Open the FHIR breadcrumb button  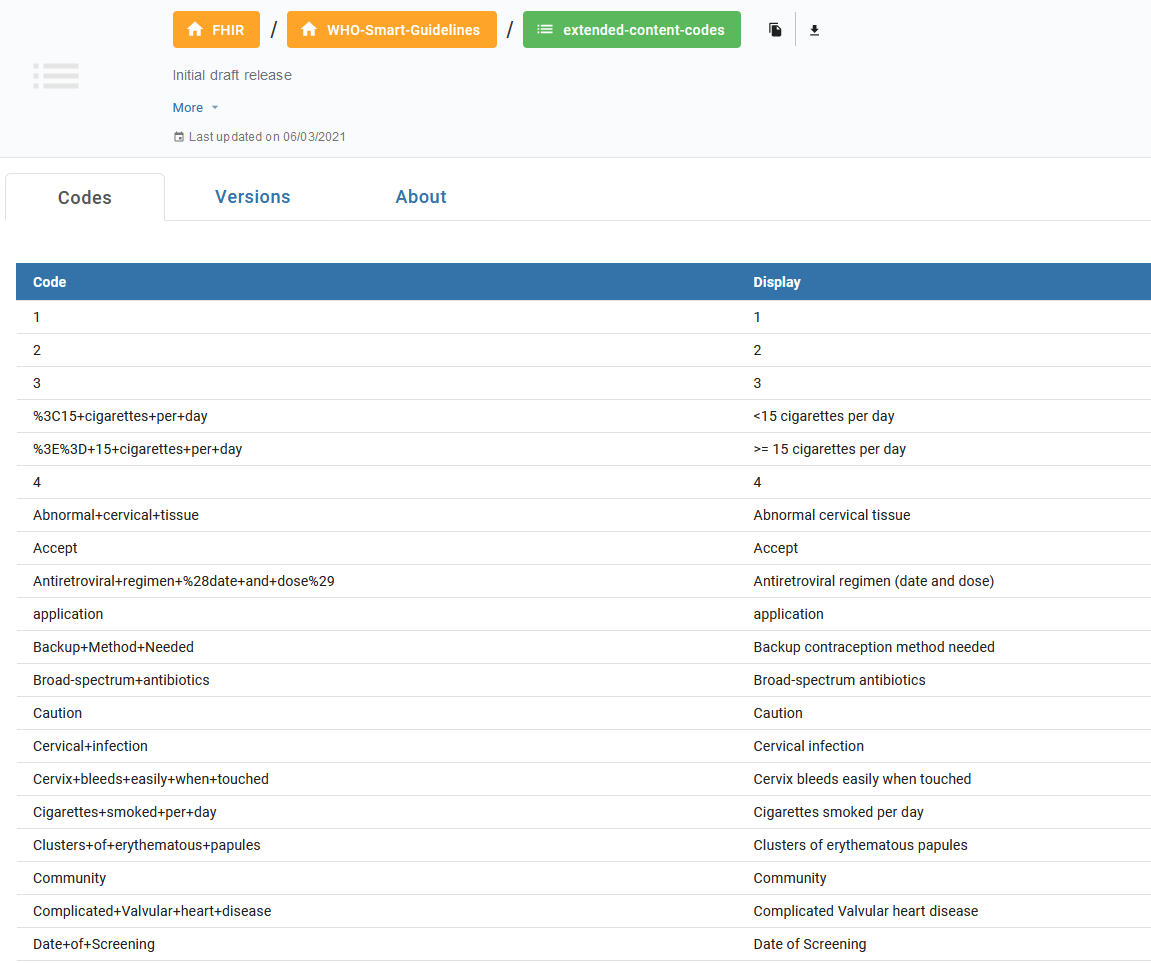tap(216, 29)
